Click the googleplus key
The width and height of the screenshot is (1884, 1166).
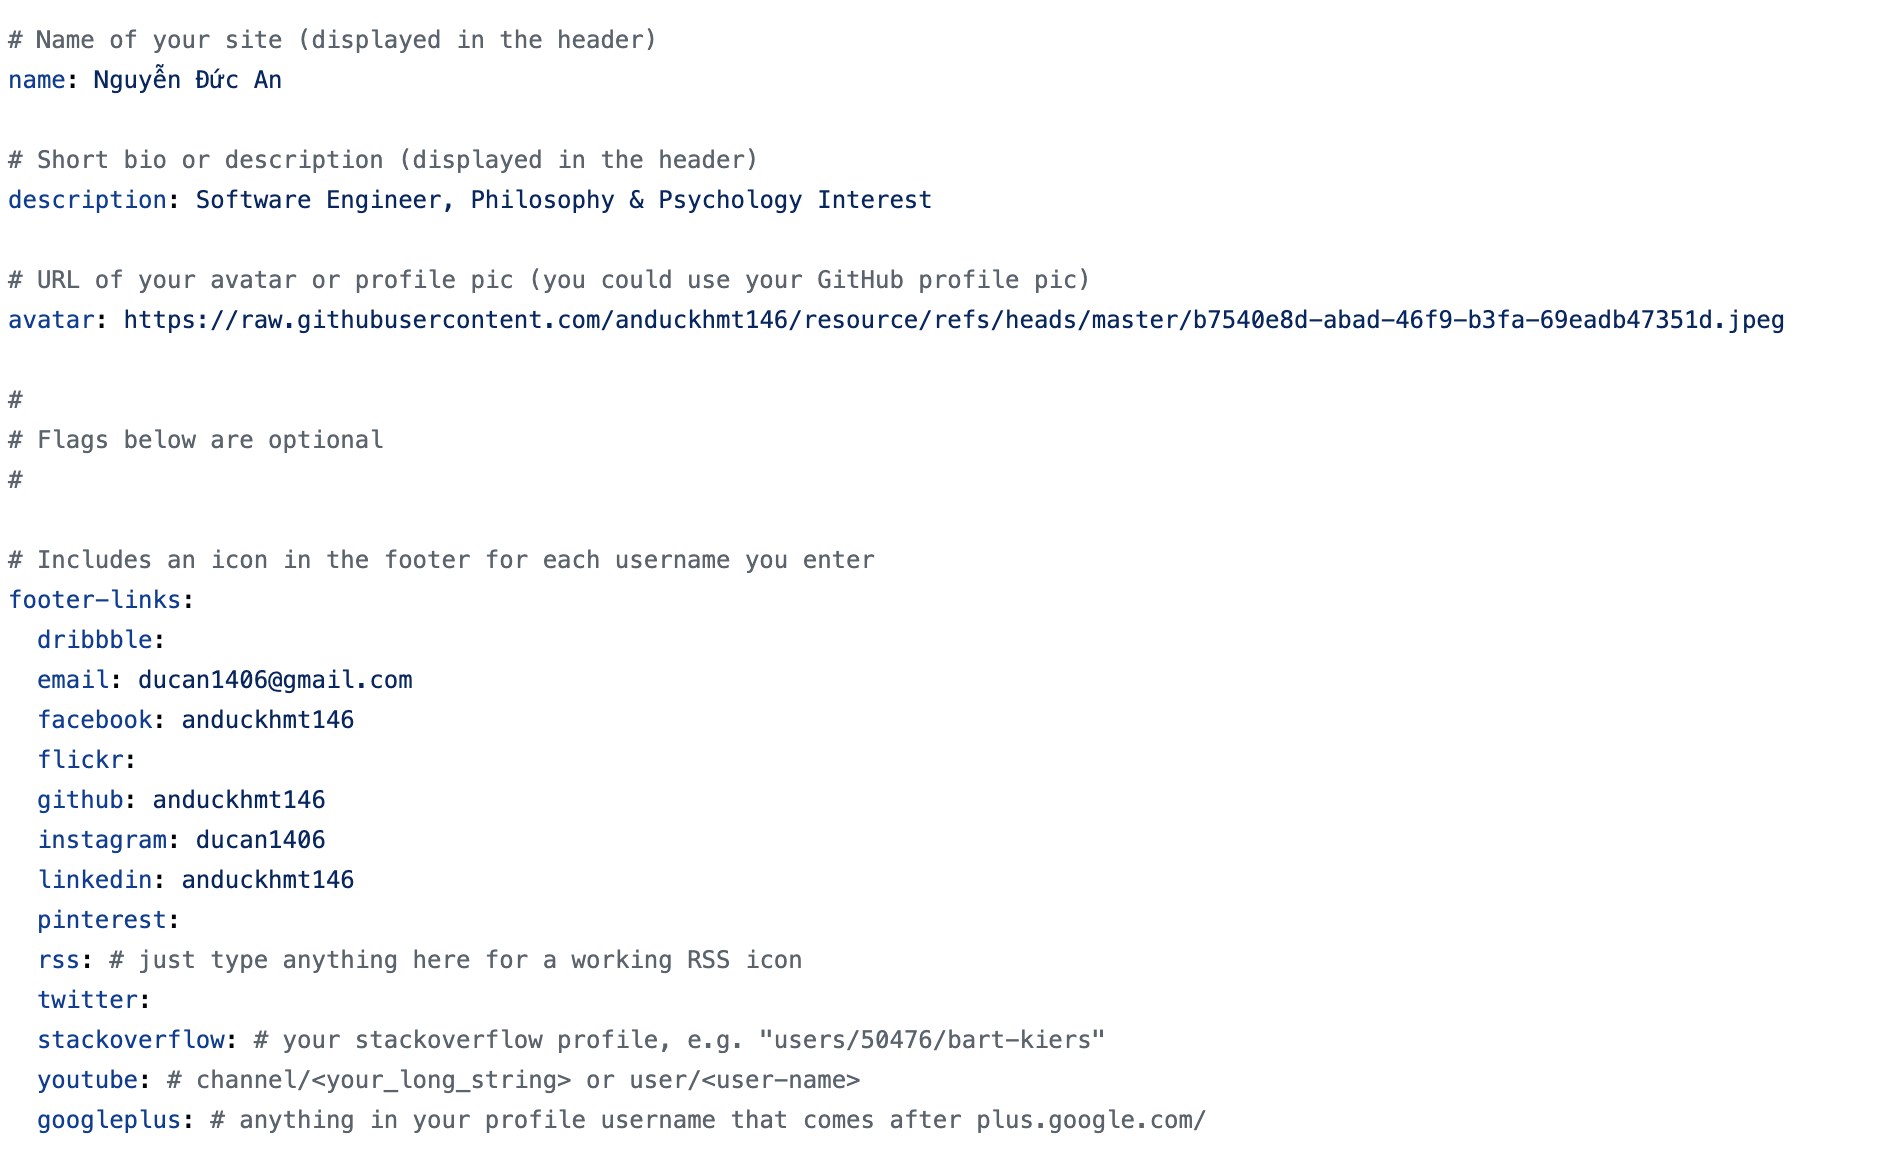(x=109, y=1120)
